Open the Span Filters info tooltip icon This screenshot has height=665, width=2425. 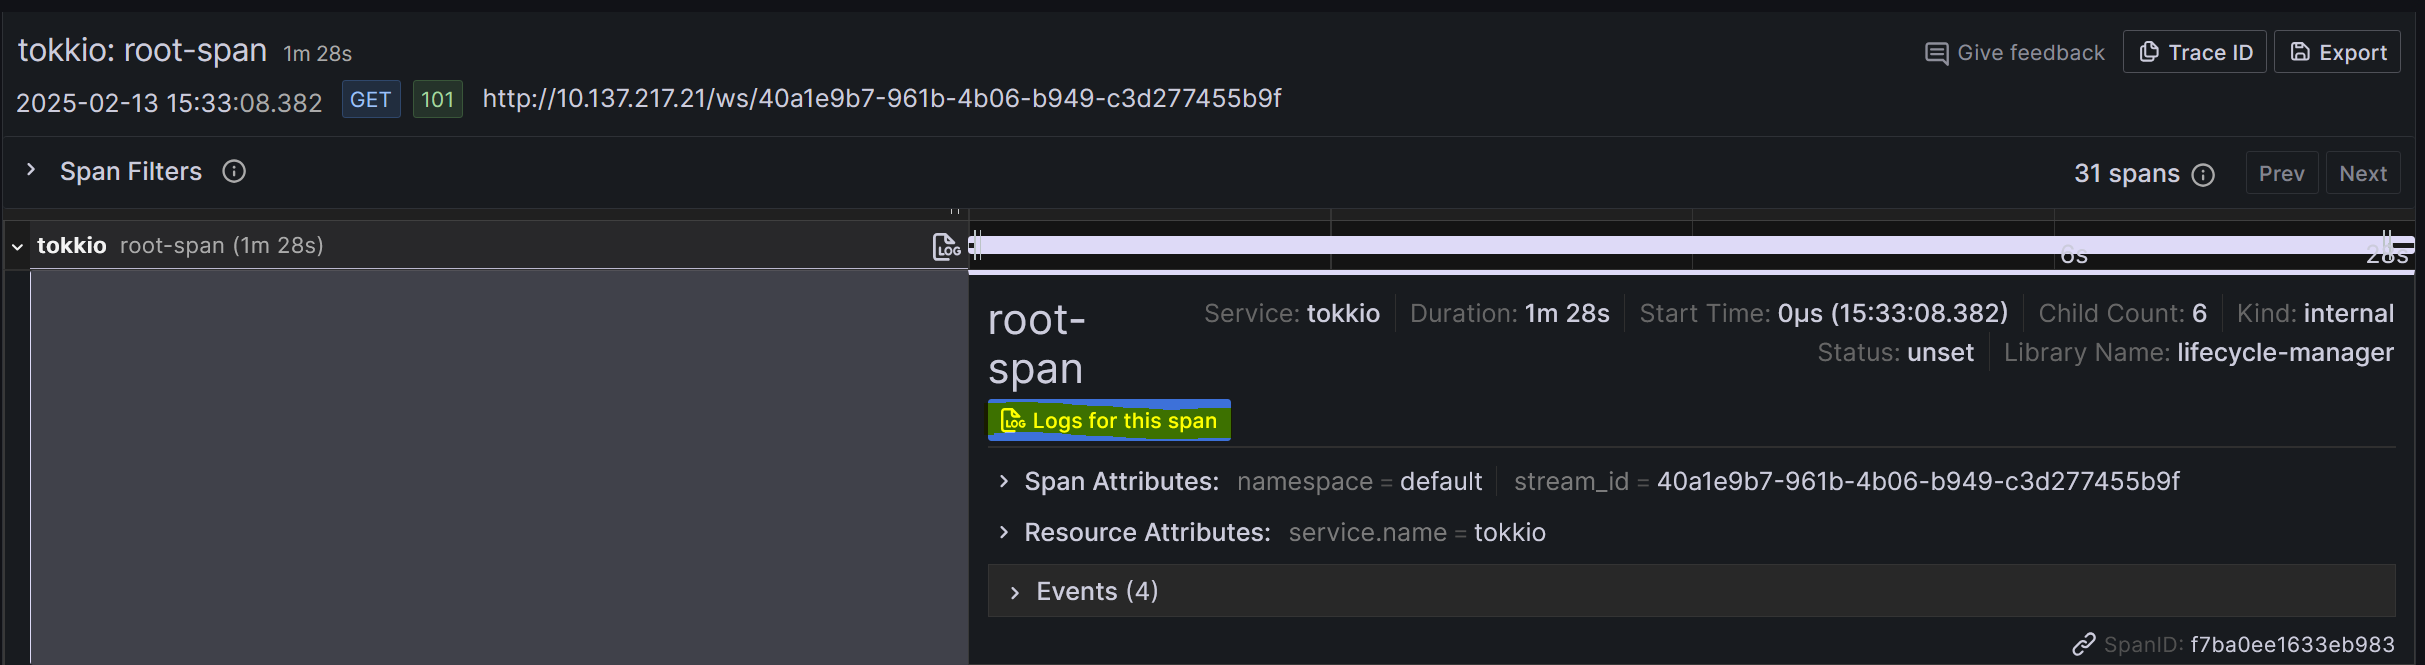tap(234, 172)
